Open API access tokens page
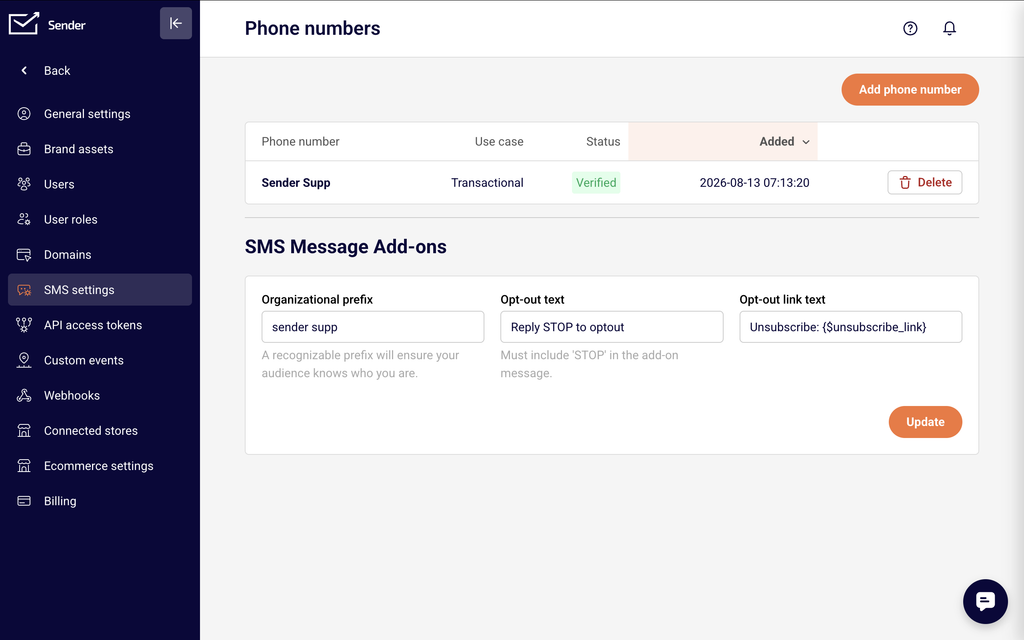 pyautogui.click(x=100, y=325)
